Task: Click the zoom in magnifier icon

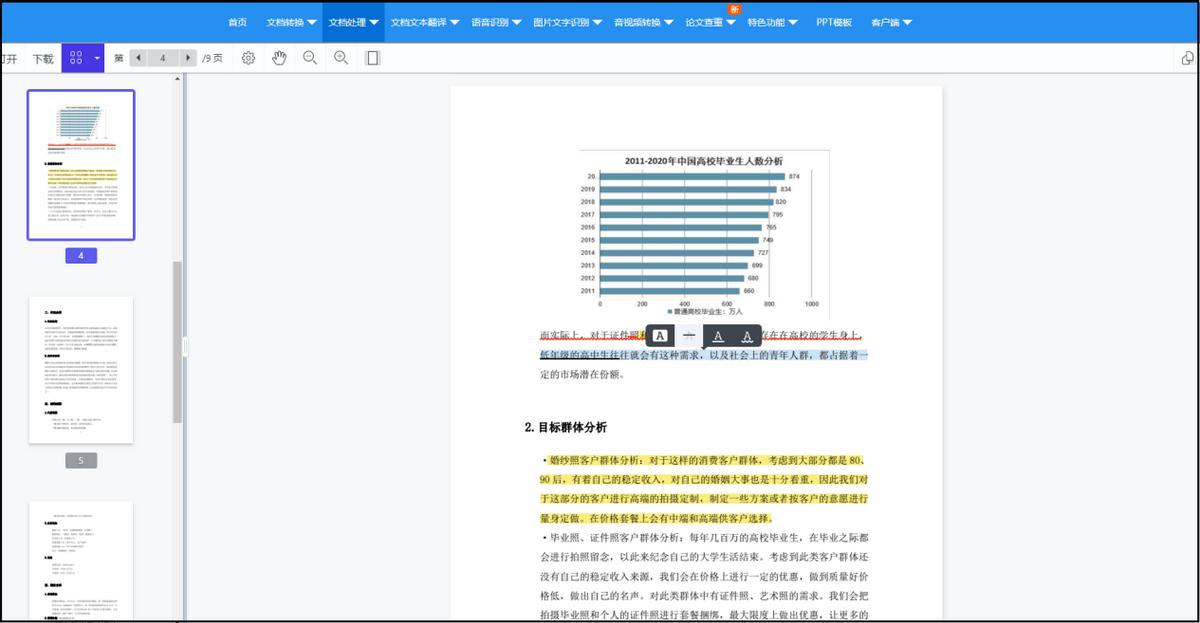Action: pyautogui.click(x=340, y=57)
